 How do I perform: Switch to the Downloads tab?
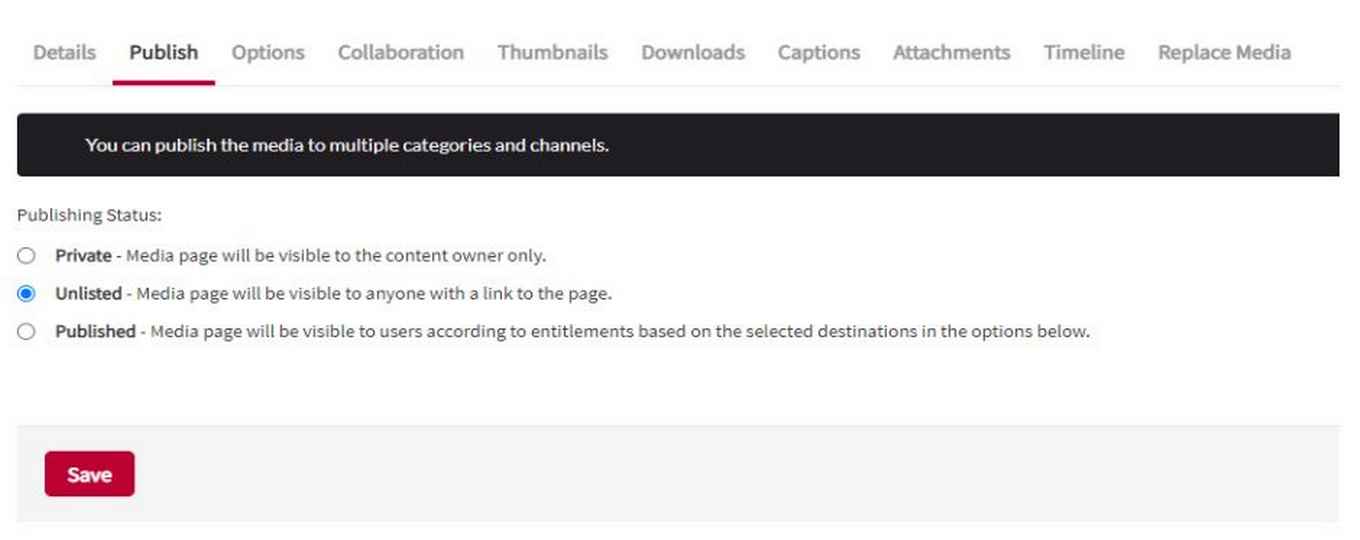coord(692,53)
